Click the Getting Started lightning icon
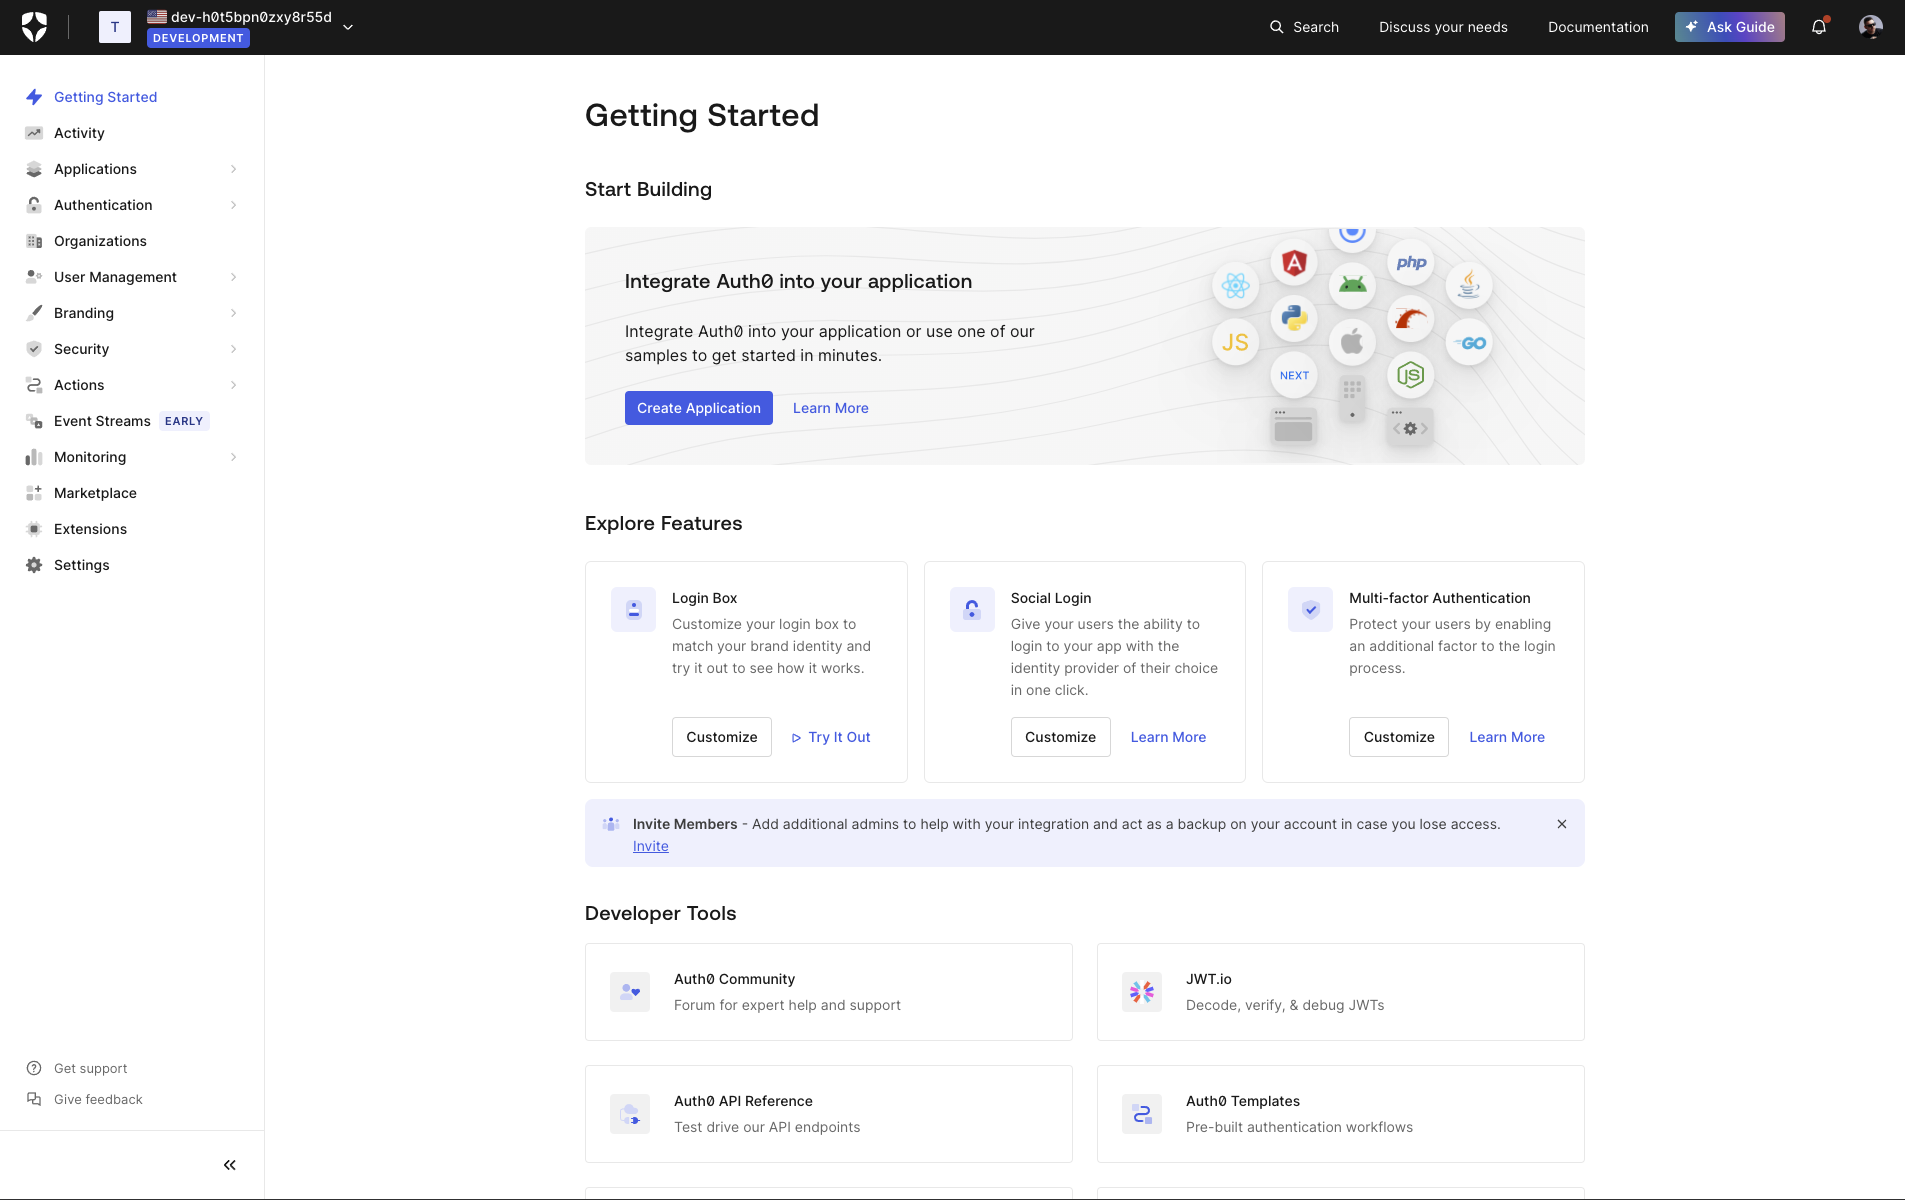This screenshot has width=1905, height=1200. click(x=34, y=97)
